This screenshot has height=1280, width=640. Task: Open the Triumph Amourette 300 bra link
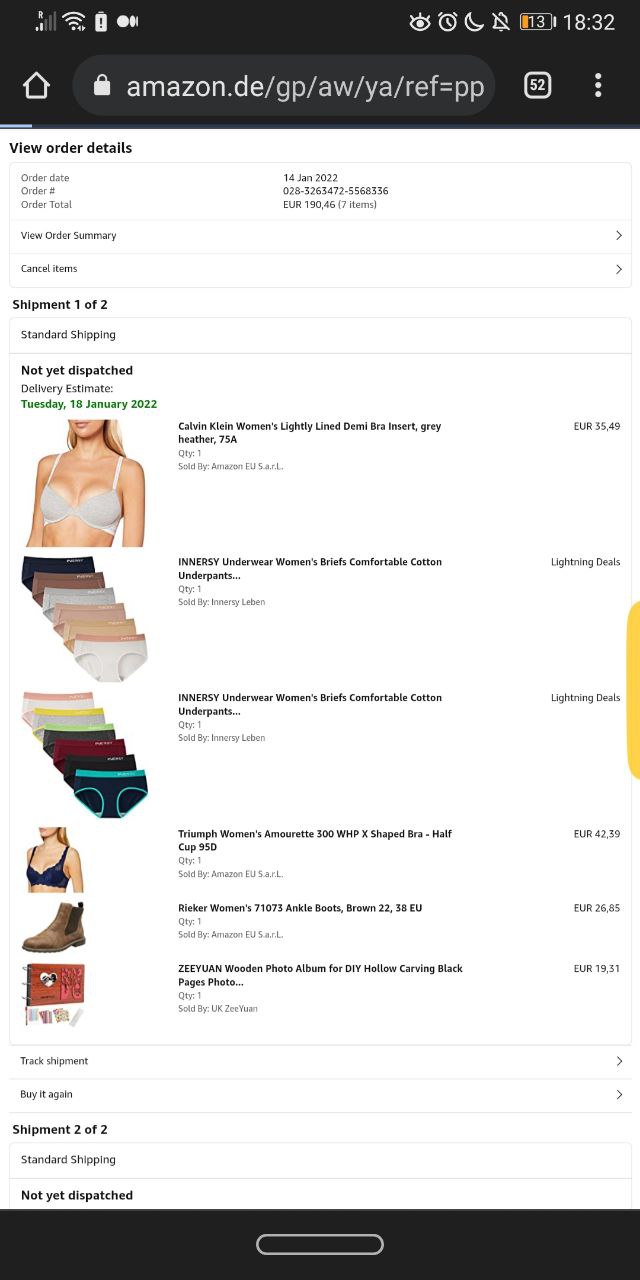(x=315, y=840)
